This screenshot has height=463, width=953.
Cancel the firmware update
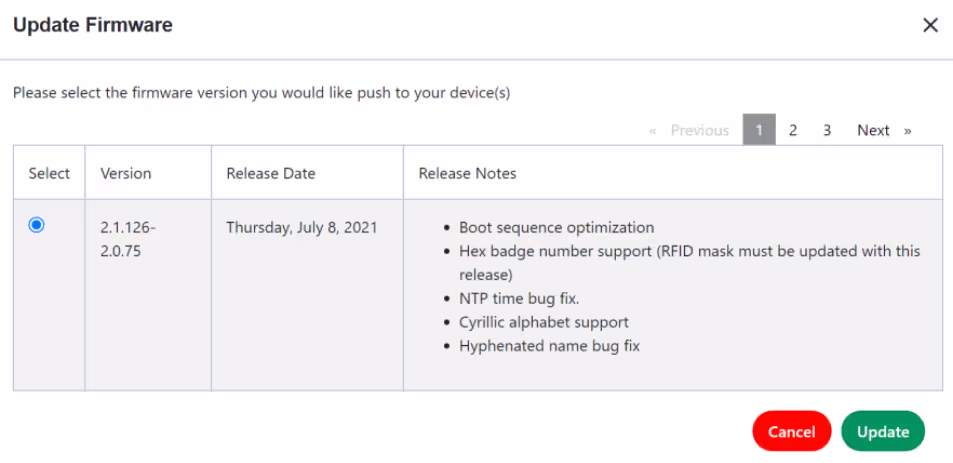tap(791, 431)
